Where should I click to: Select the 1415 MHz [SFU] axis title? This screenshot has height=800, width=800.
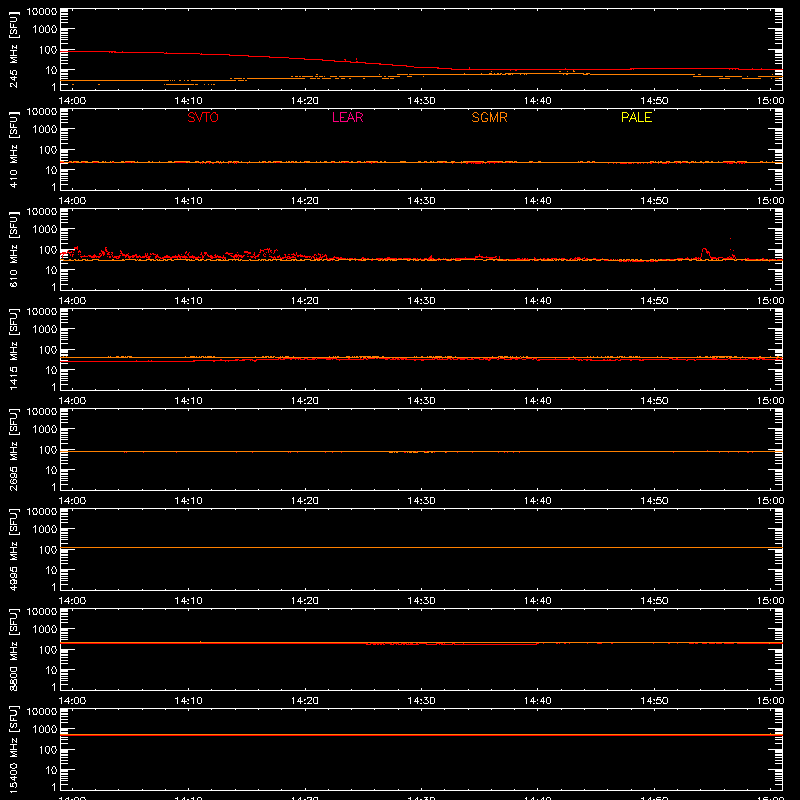[13, 349]
